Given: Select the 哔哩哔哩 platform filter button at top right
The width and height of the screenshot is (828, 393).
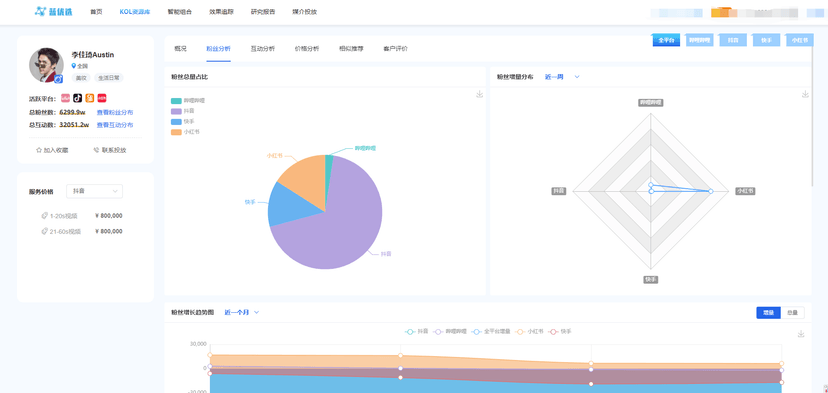Looking at the screenshot, I should pos(699,40).
